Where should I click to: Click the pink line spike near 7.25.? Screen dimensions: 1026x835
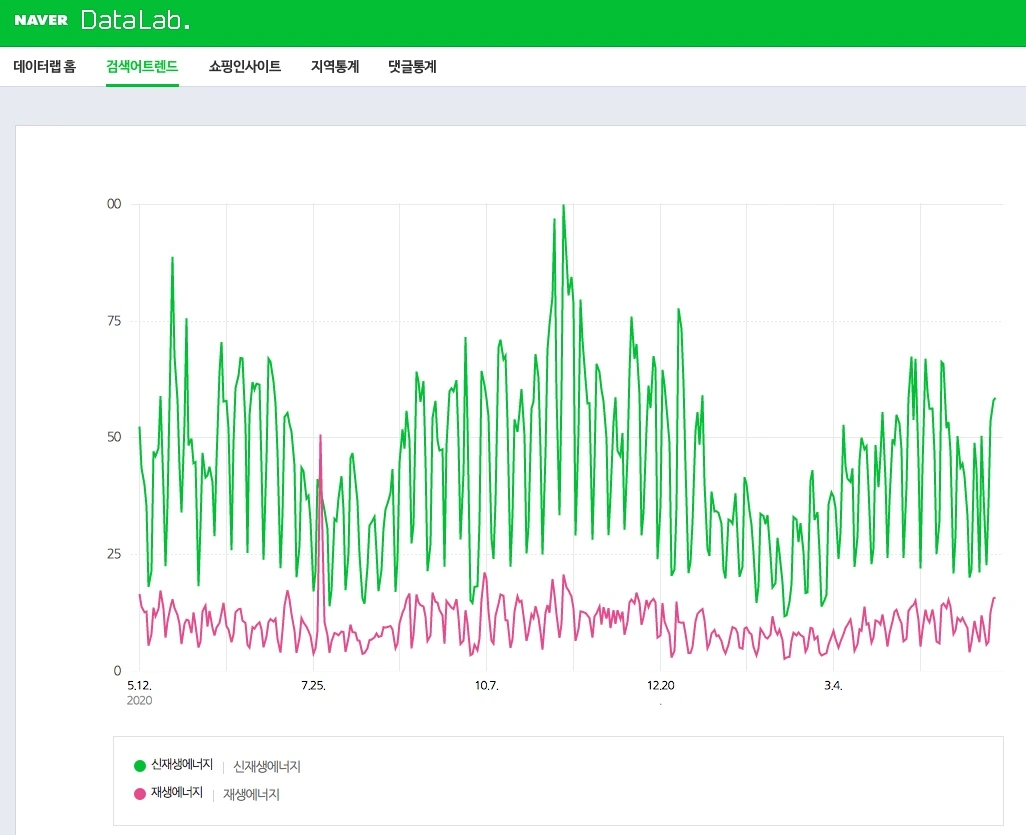click(x=321, y=436)
